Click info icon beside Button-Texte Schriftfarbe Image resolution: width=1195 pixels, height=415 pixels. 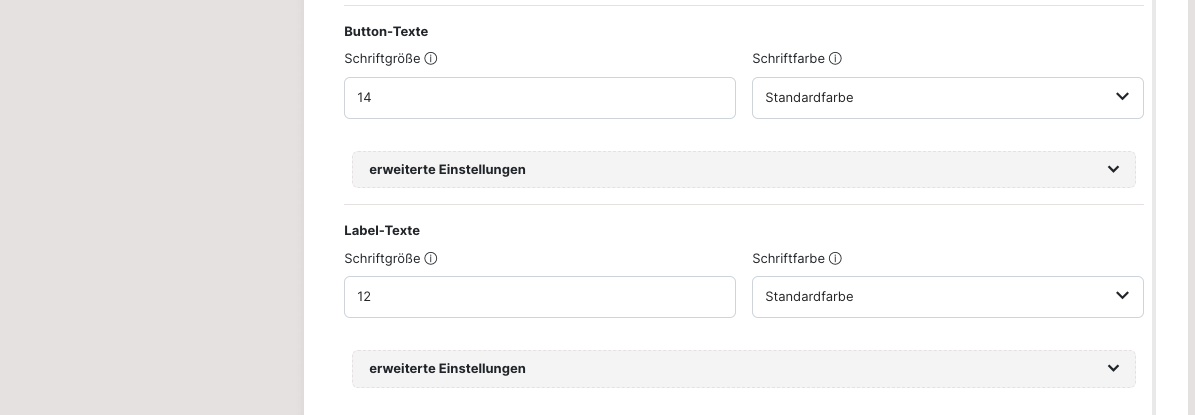[x=835, y=59]
